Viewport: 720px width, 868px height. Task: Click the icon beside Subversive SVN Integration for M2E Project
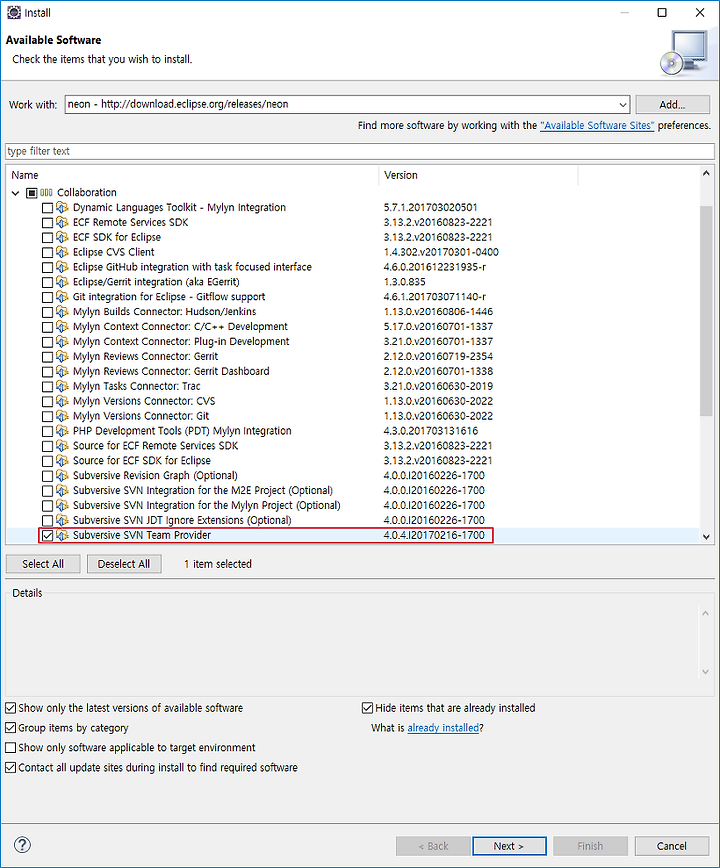pos(63,490)
